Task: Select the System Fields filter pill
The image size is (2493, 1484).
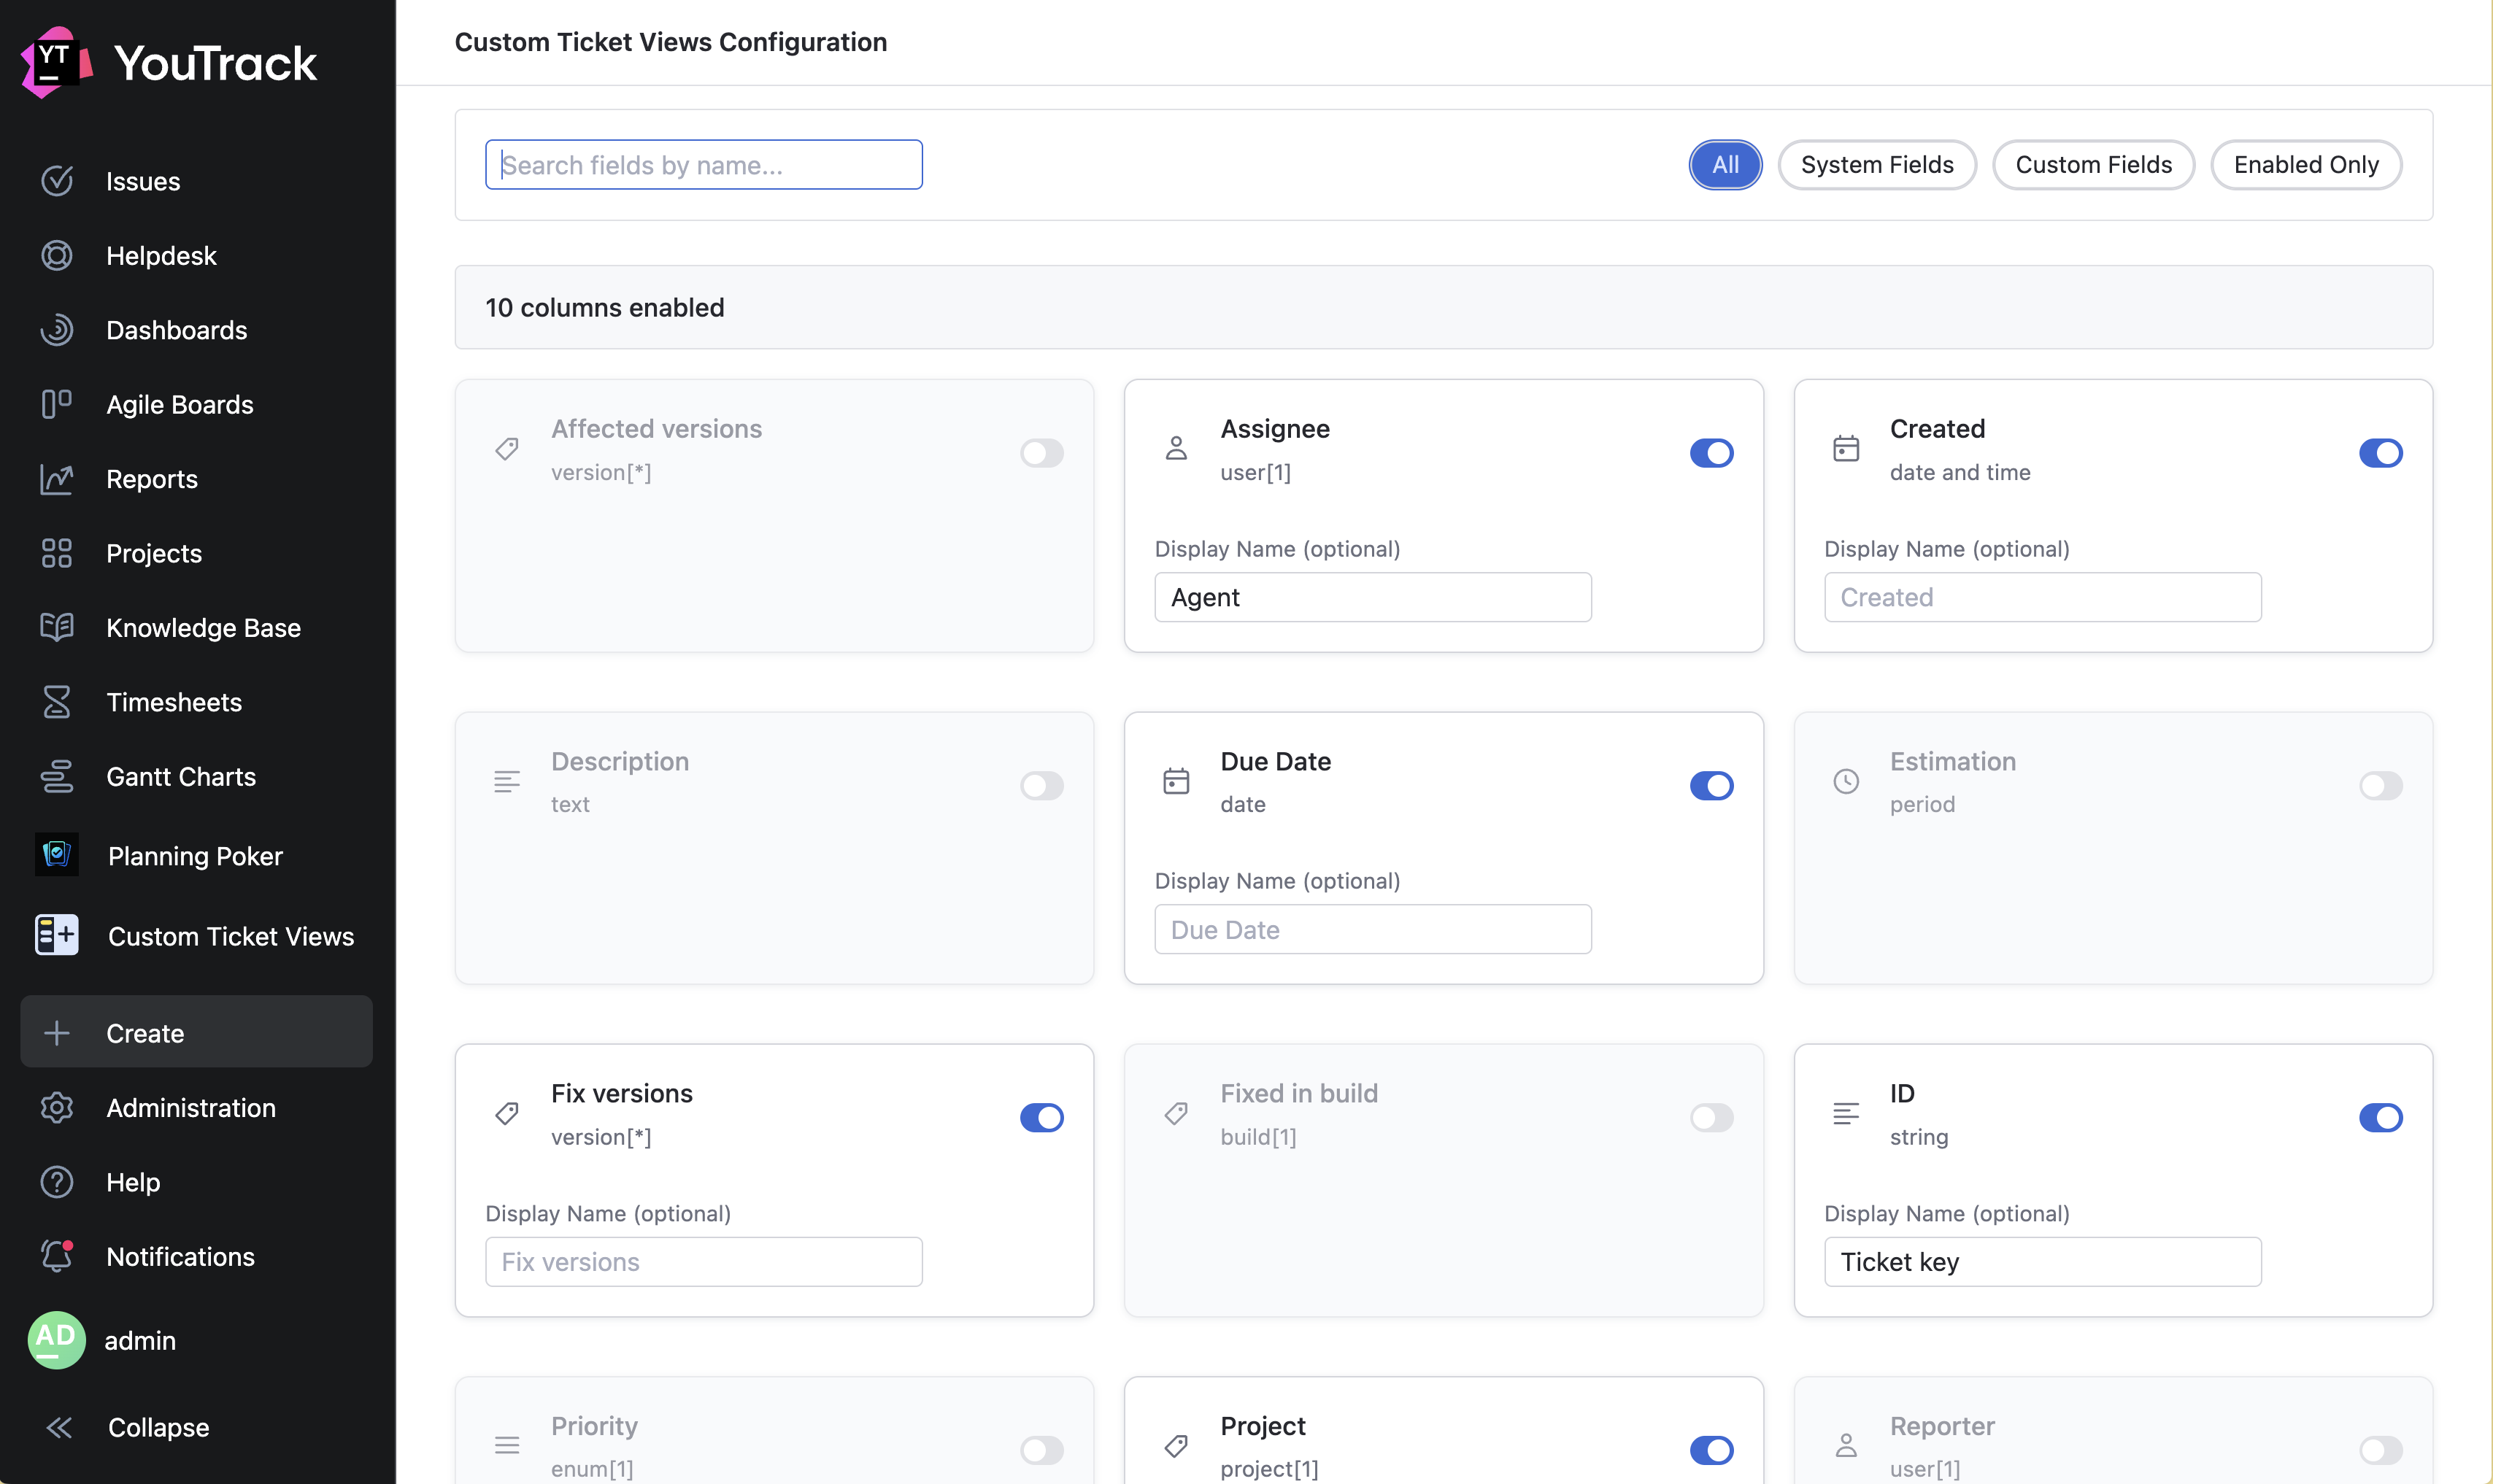Action: pos(1876,164)
